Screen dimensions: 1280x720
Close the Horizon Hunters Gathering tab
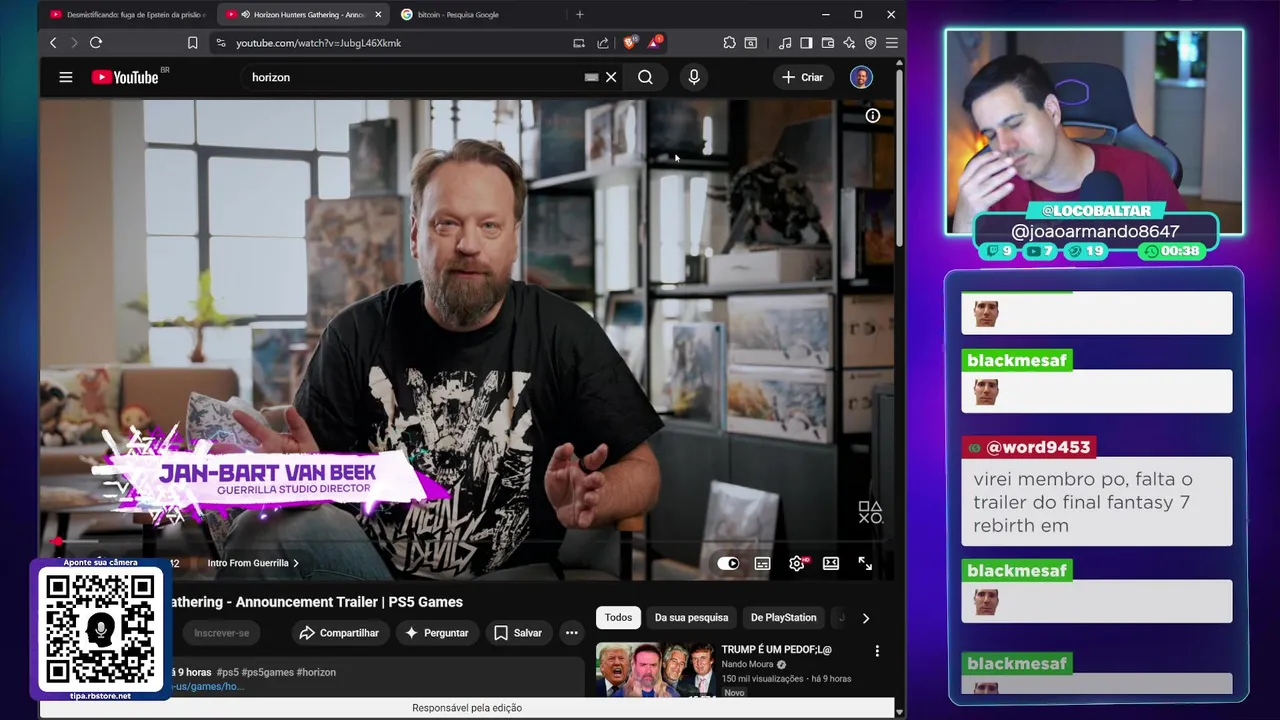tap(378, 14)
